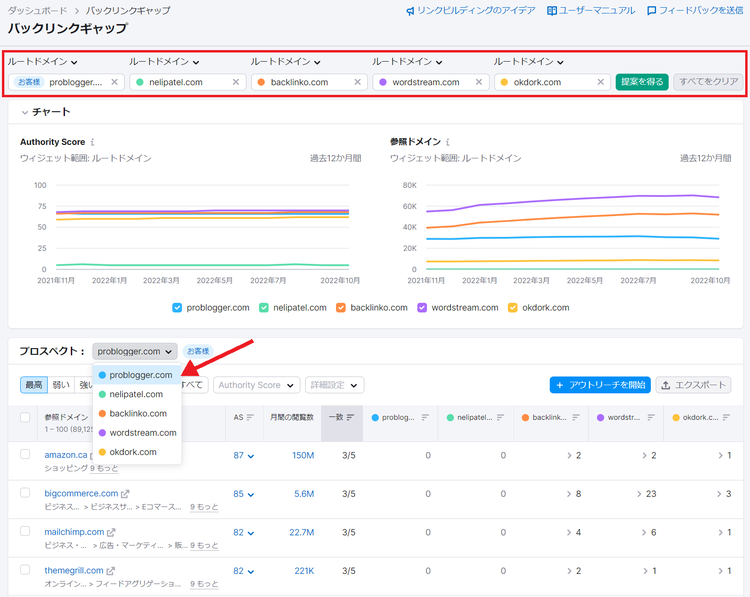Click the backlinko.com domain input field
This screenshot has height=597, width=750.
pyautogui.click(x=309, y=82)
